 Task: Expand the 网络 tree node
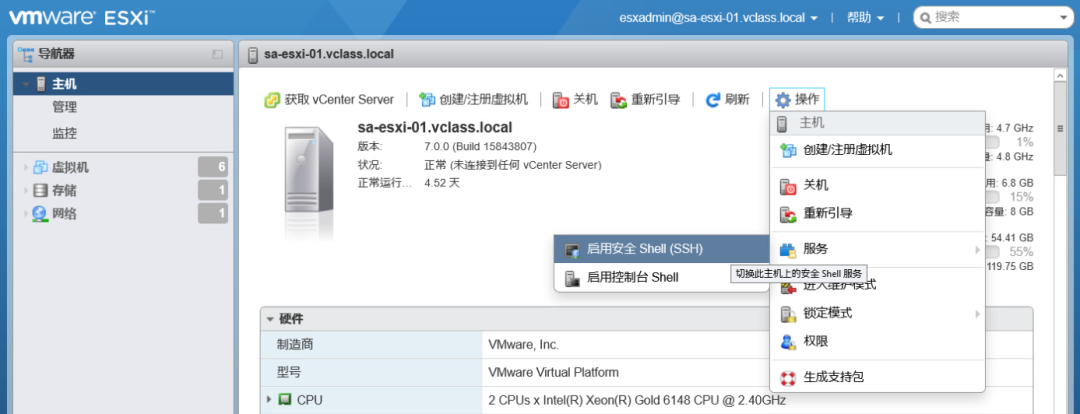[x=26, y=214]
